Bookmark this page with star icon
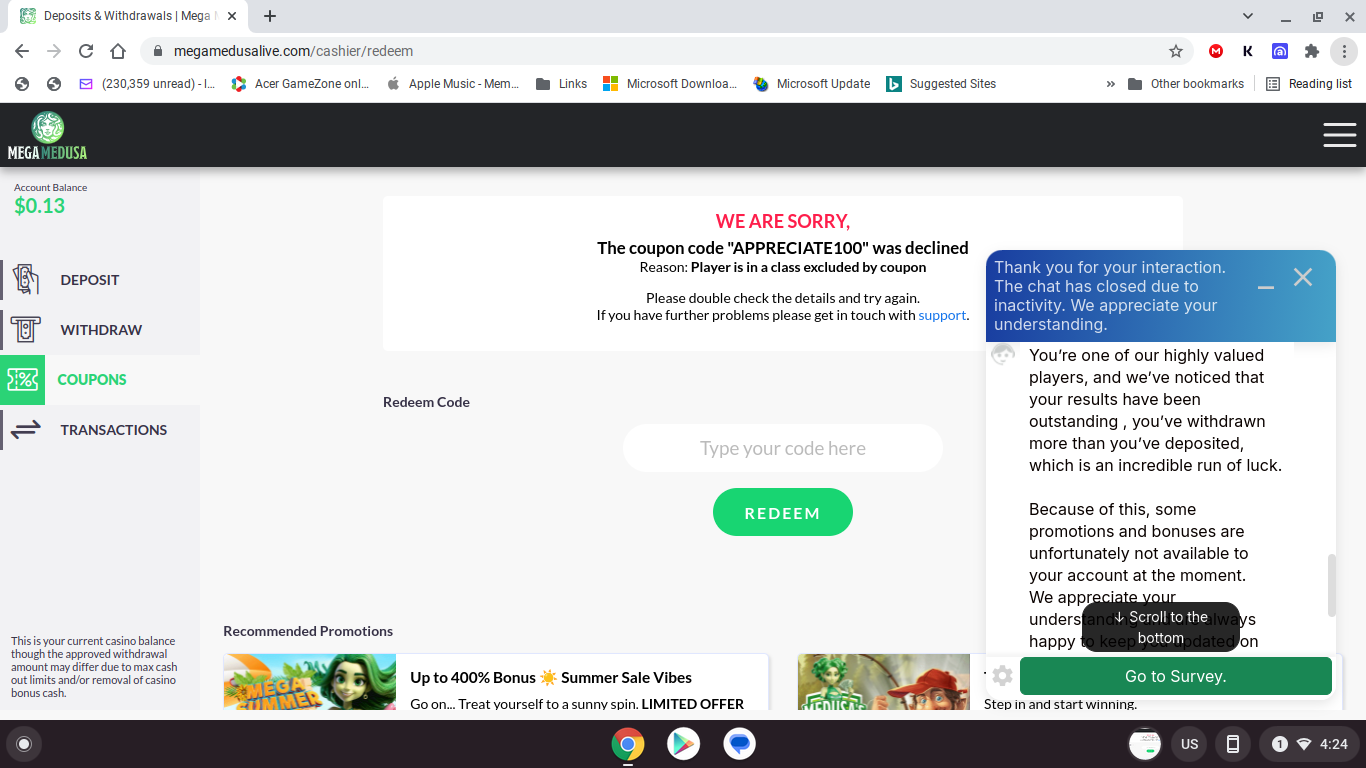The image size is (1366, 768). point(1176,51)
